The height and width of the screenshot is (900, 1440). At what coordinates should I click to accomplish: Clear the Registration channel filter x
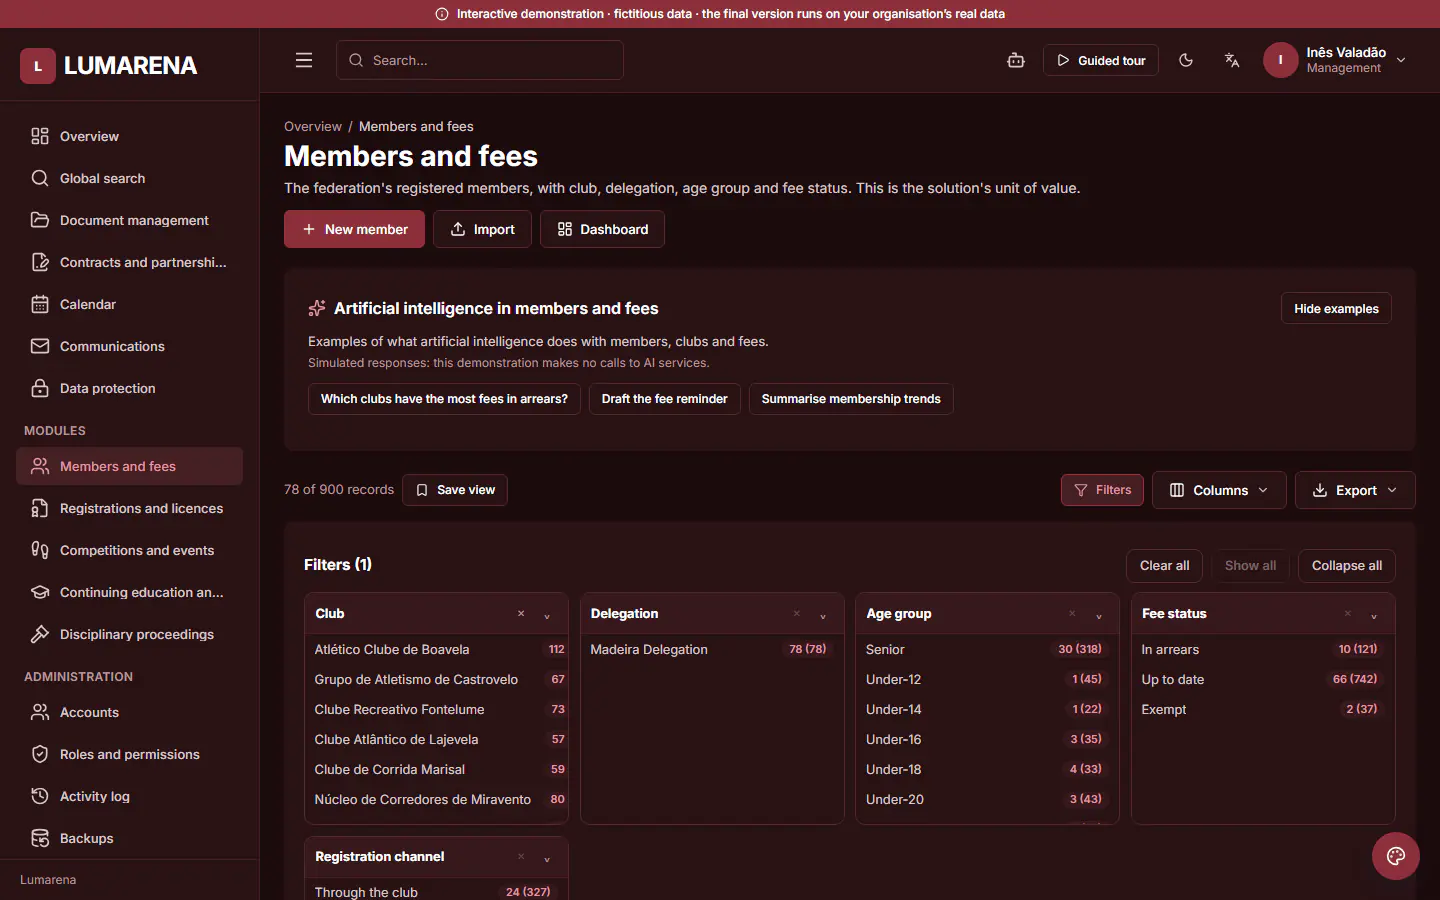521,856
